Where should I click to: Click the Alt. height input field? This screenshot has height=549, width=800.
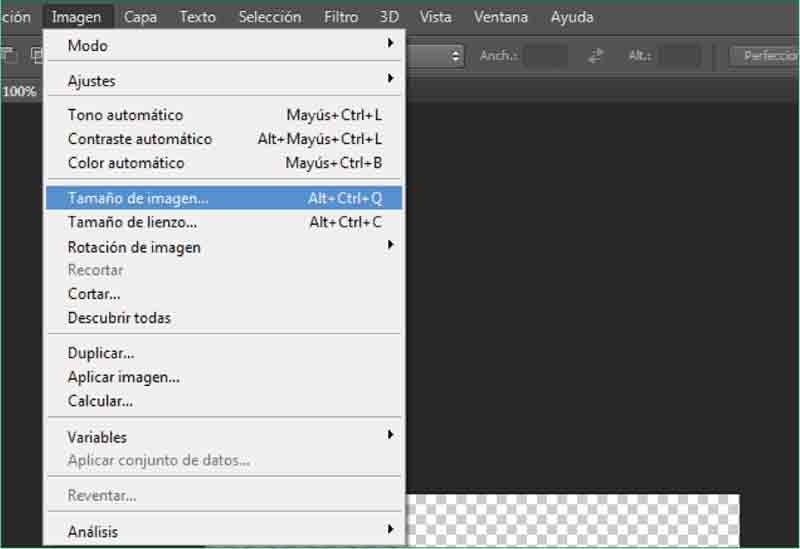[x=680, y=56]
